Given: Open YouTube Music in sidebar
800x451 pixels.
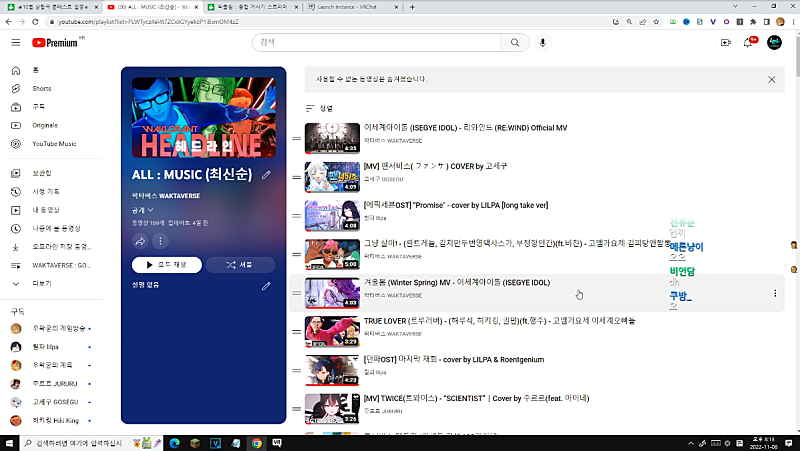Looking at the screenshot, I should [54, 144].
